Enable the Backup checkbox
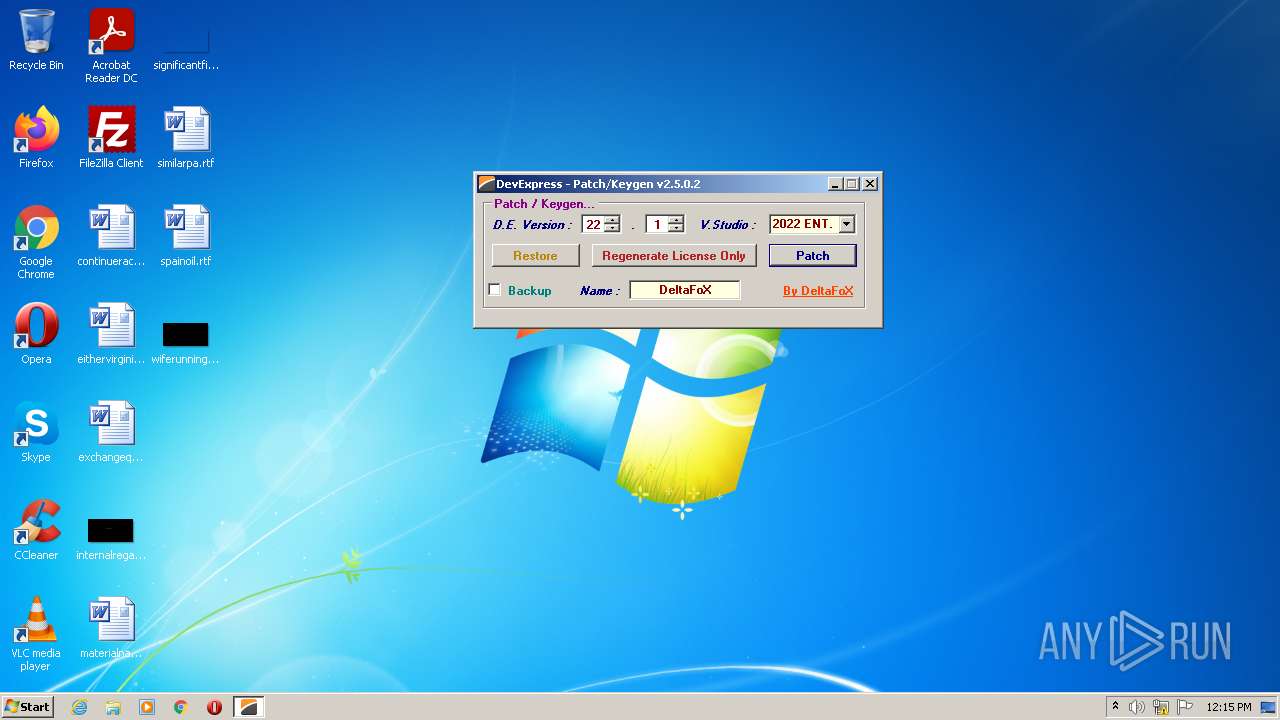 [x=494, y=290]
